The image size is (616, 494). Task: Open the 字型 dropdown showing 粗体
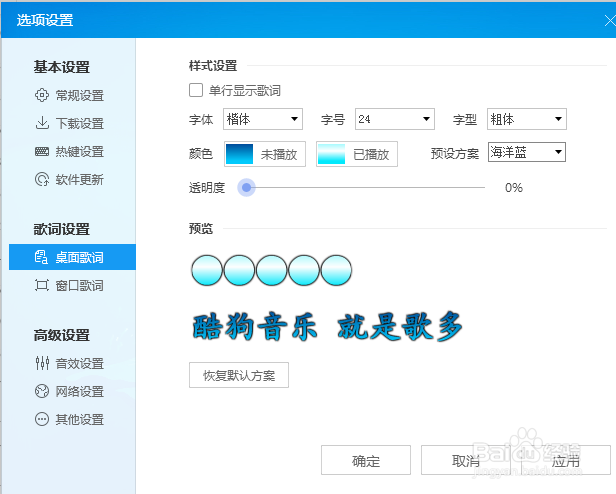[x=527, y=119]
